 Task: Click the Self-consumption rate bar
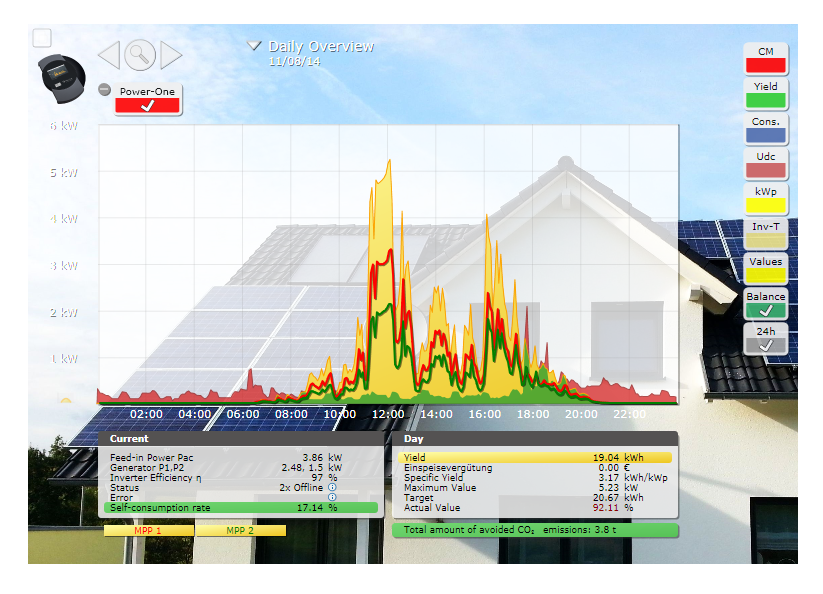241,507
